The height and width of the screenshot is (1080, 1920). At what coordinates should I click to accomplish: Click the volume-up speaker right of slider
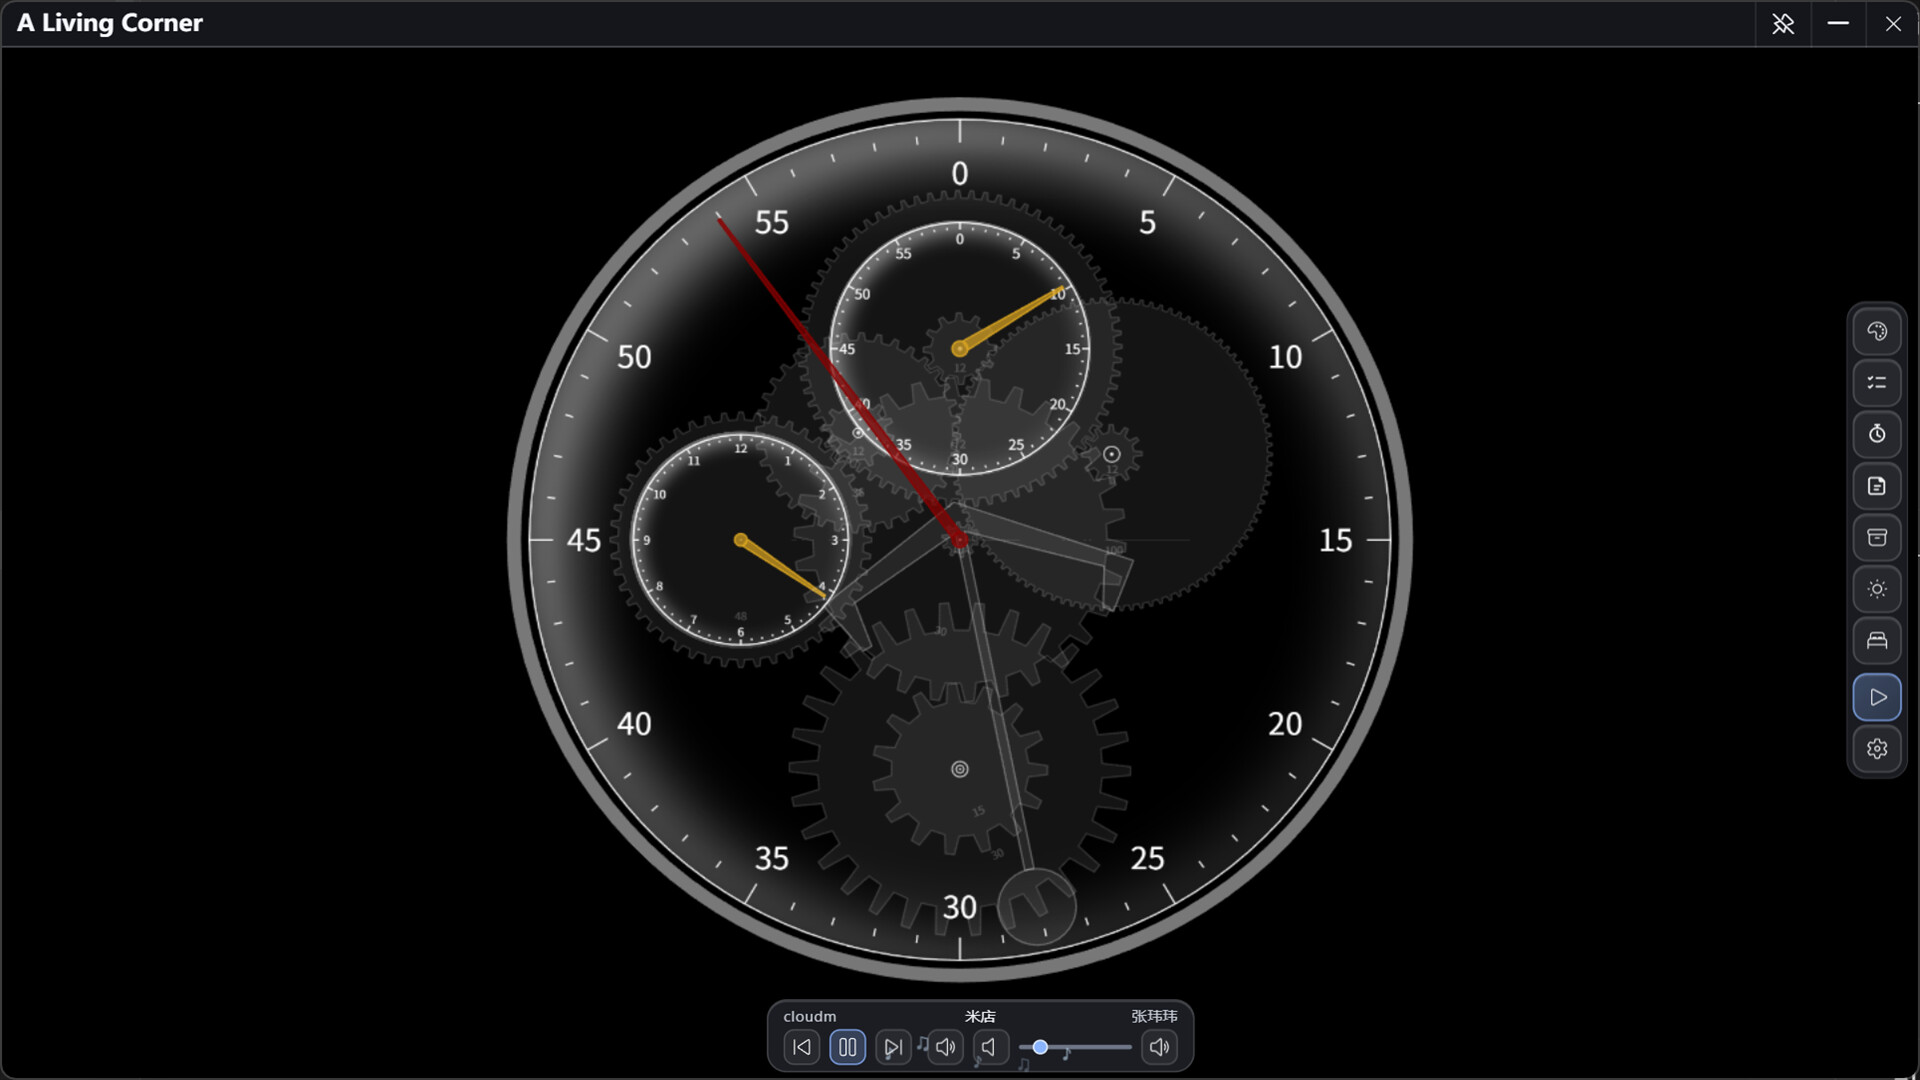[1160, 1047]
